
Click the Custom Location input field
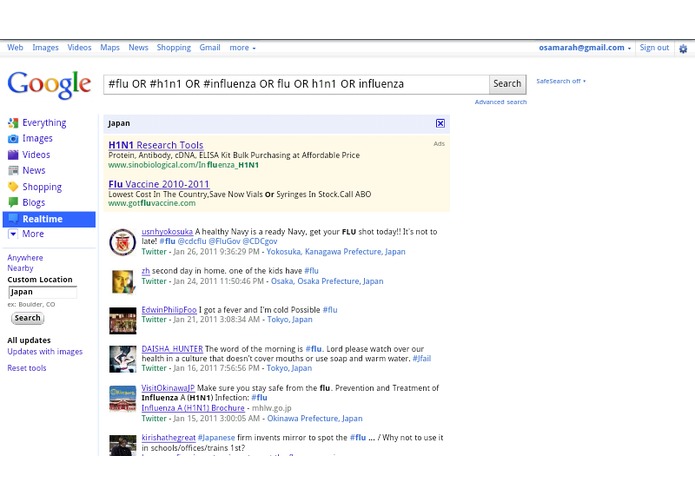(x=43, y=292)
